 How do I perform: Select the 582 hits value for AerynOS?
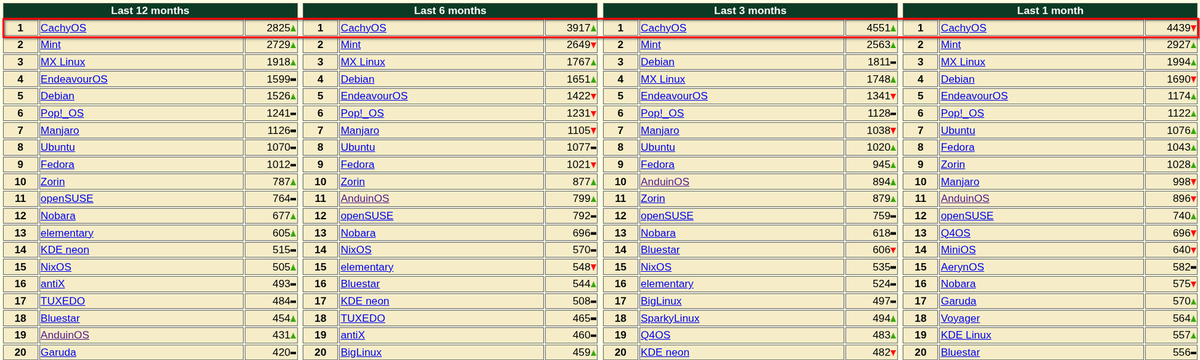[1181, 266]
